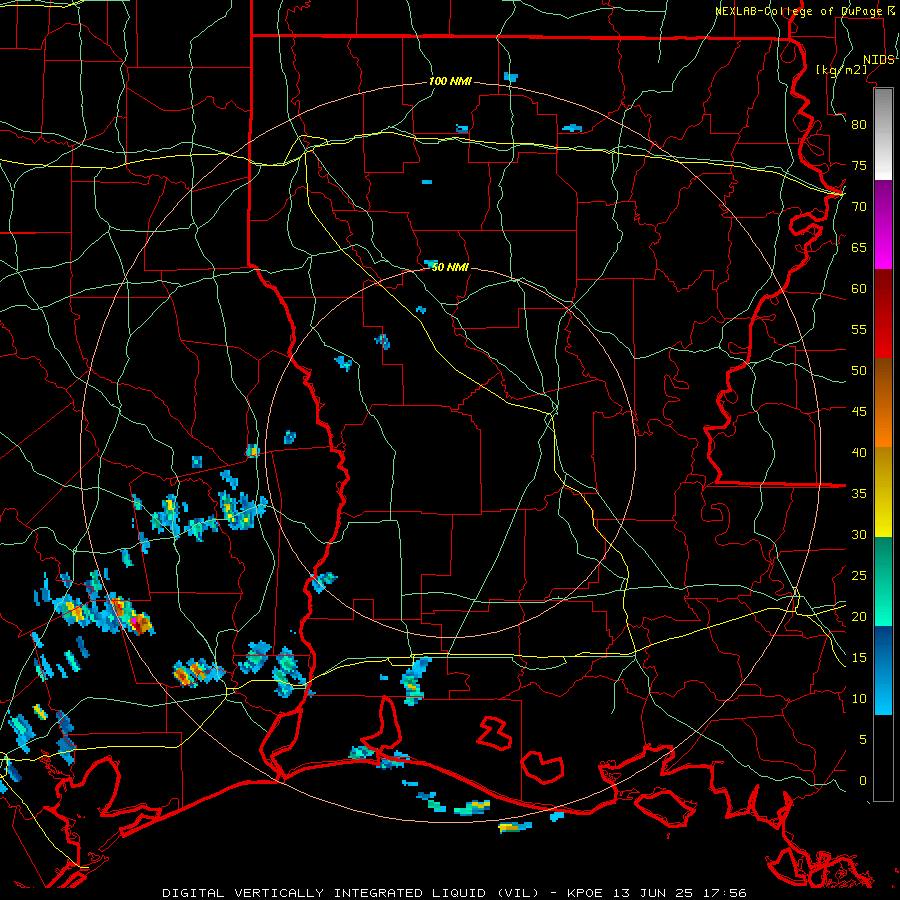Click the yellow band of the VIL color bar

click(883, 492)
